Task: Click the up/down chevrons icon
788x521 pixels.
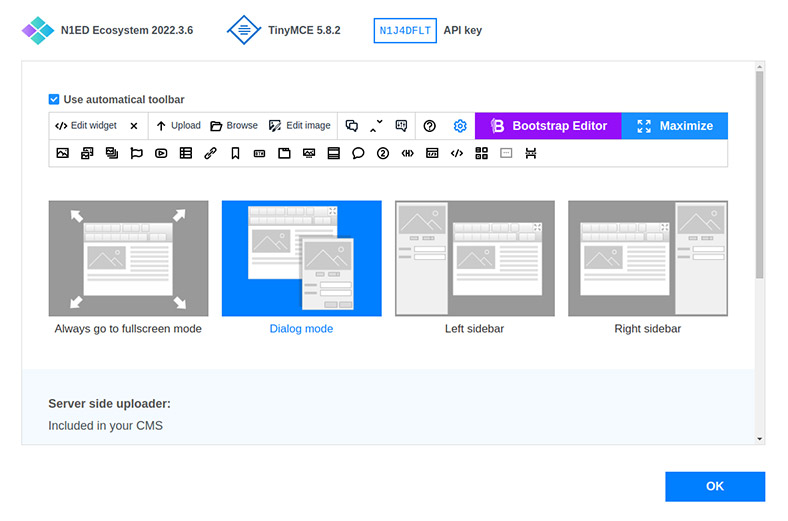Action: click(376, 126)
